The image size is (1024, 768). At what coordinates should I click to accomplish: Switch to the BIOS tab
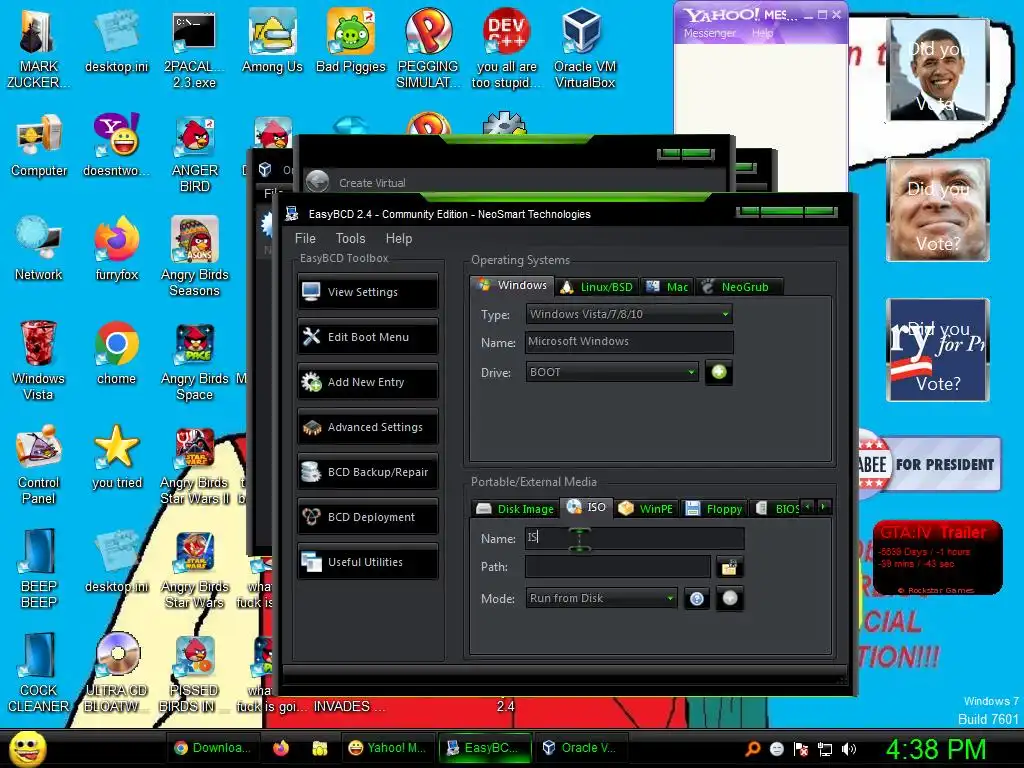pyautogui.click(x=776, y=509)
